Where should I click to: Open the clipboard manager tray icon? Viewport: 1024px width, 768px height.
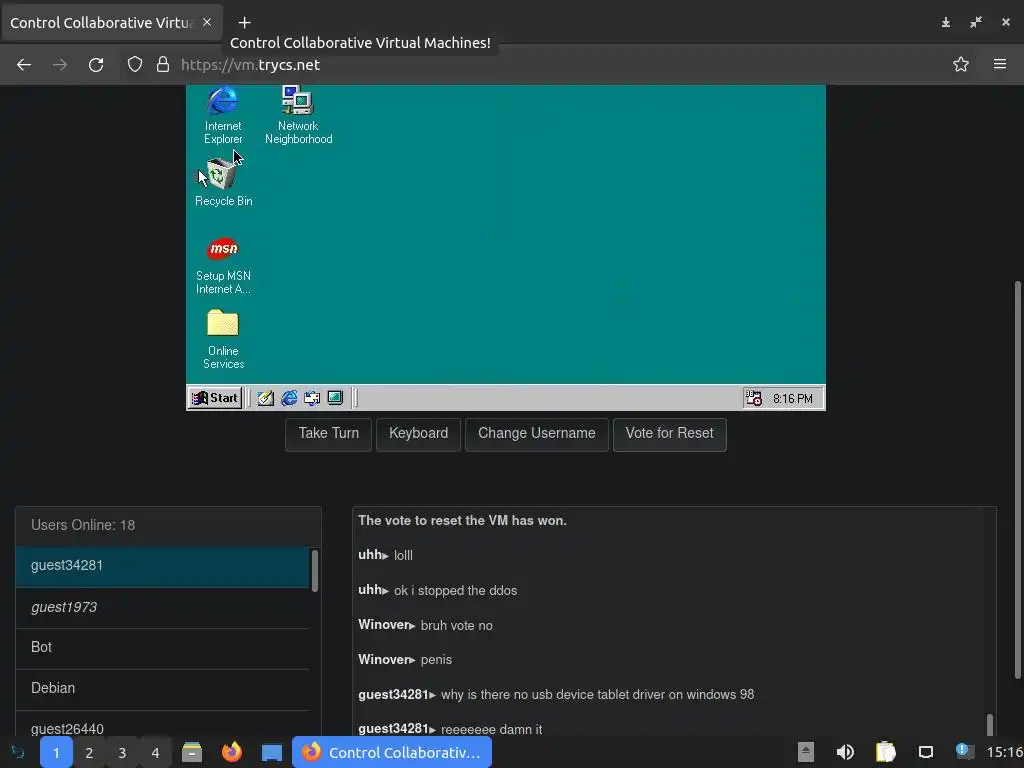886,752
